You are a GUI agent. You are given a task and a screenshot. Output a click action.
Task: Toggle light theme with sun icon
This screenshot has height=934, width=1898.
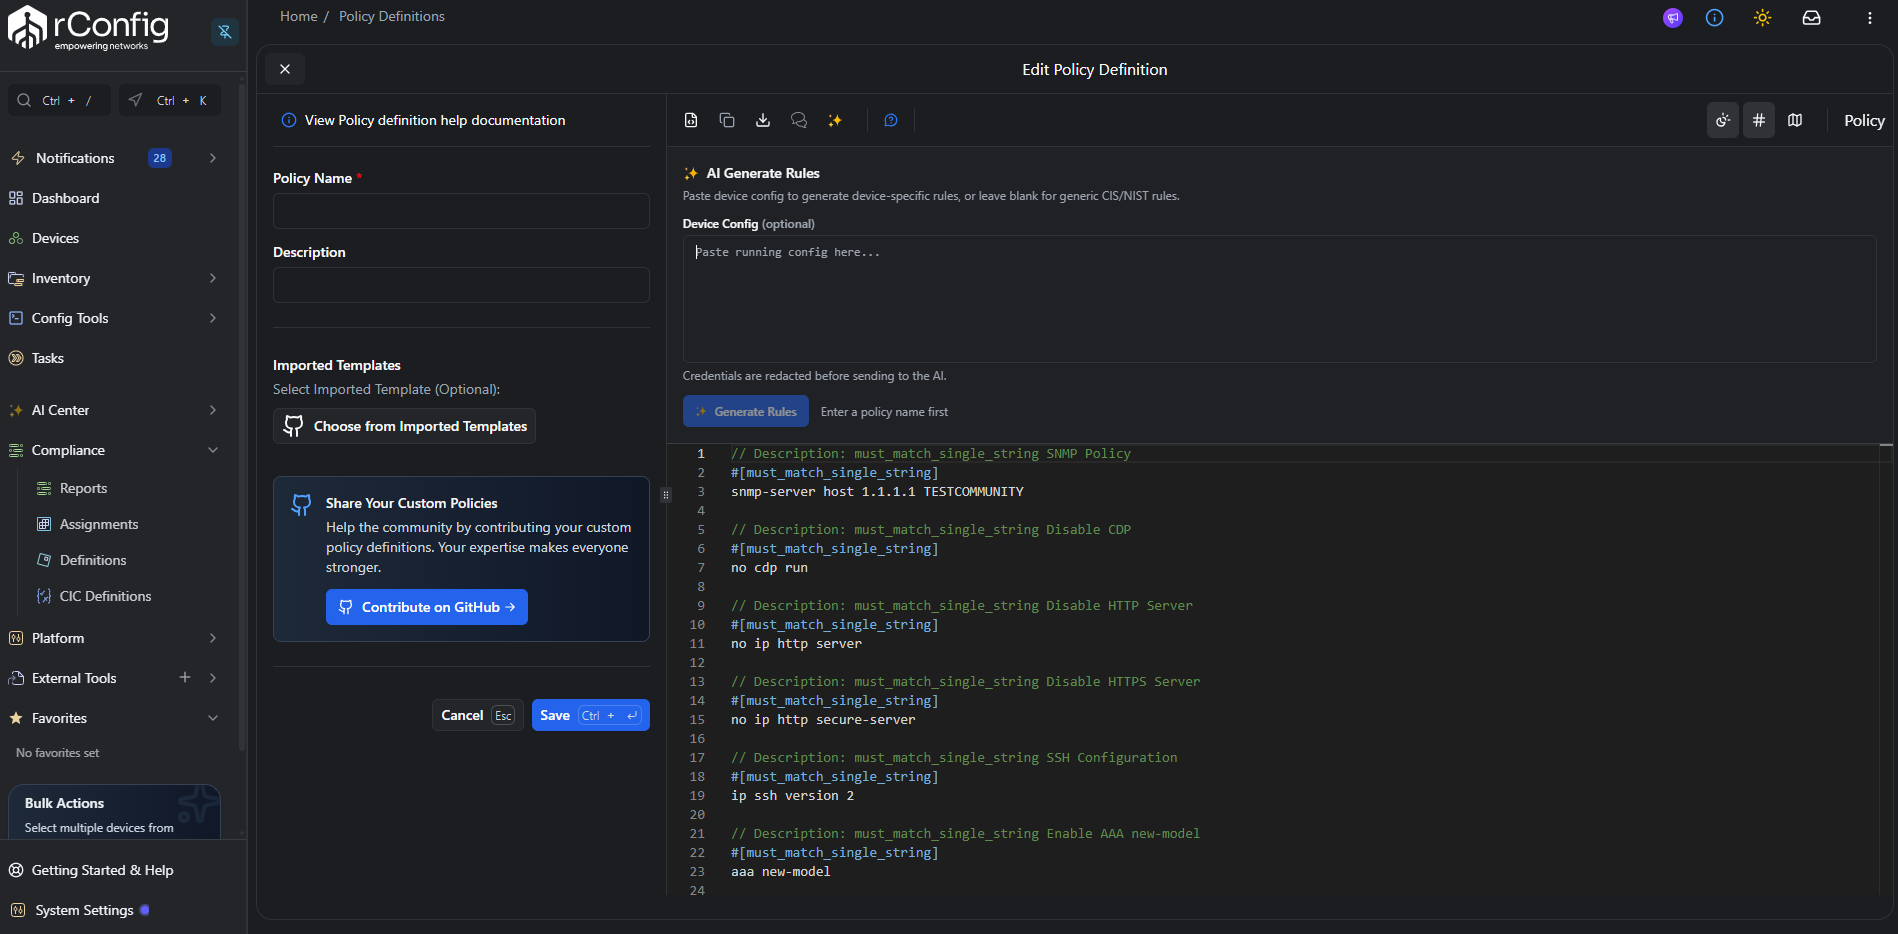[x=1762, y=18]
